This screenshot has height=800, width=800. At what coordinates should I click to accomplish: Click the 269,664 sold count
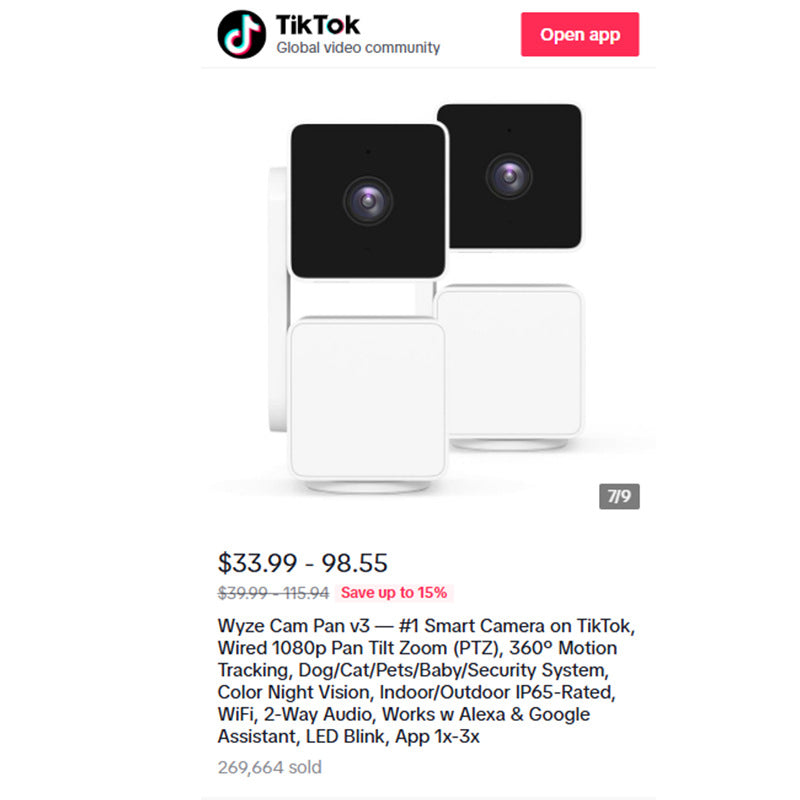click(x=270, y=768)
